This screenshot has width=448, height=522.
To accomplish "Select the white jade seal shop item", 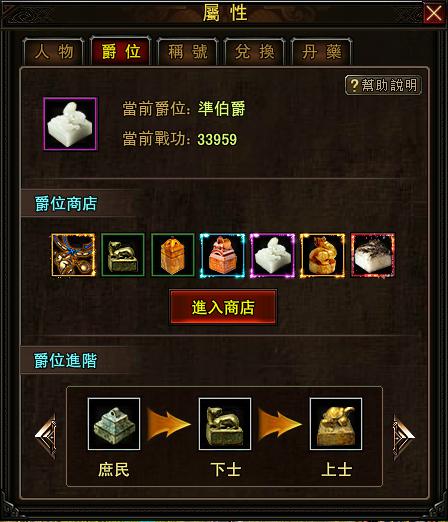I will click(272, 255).
